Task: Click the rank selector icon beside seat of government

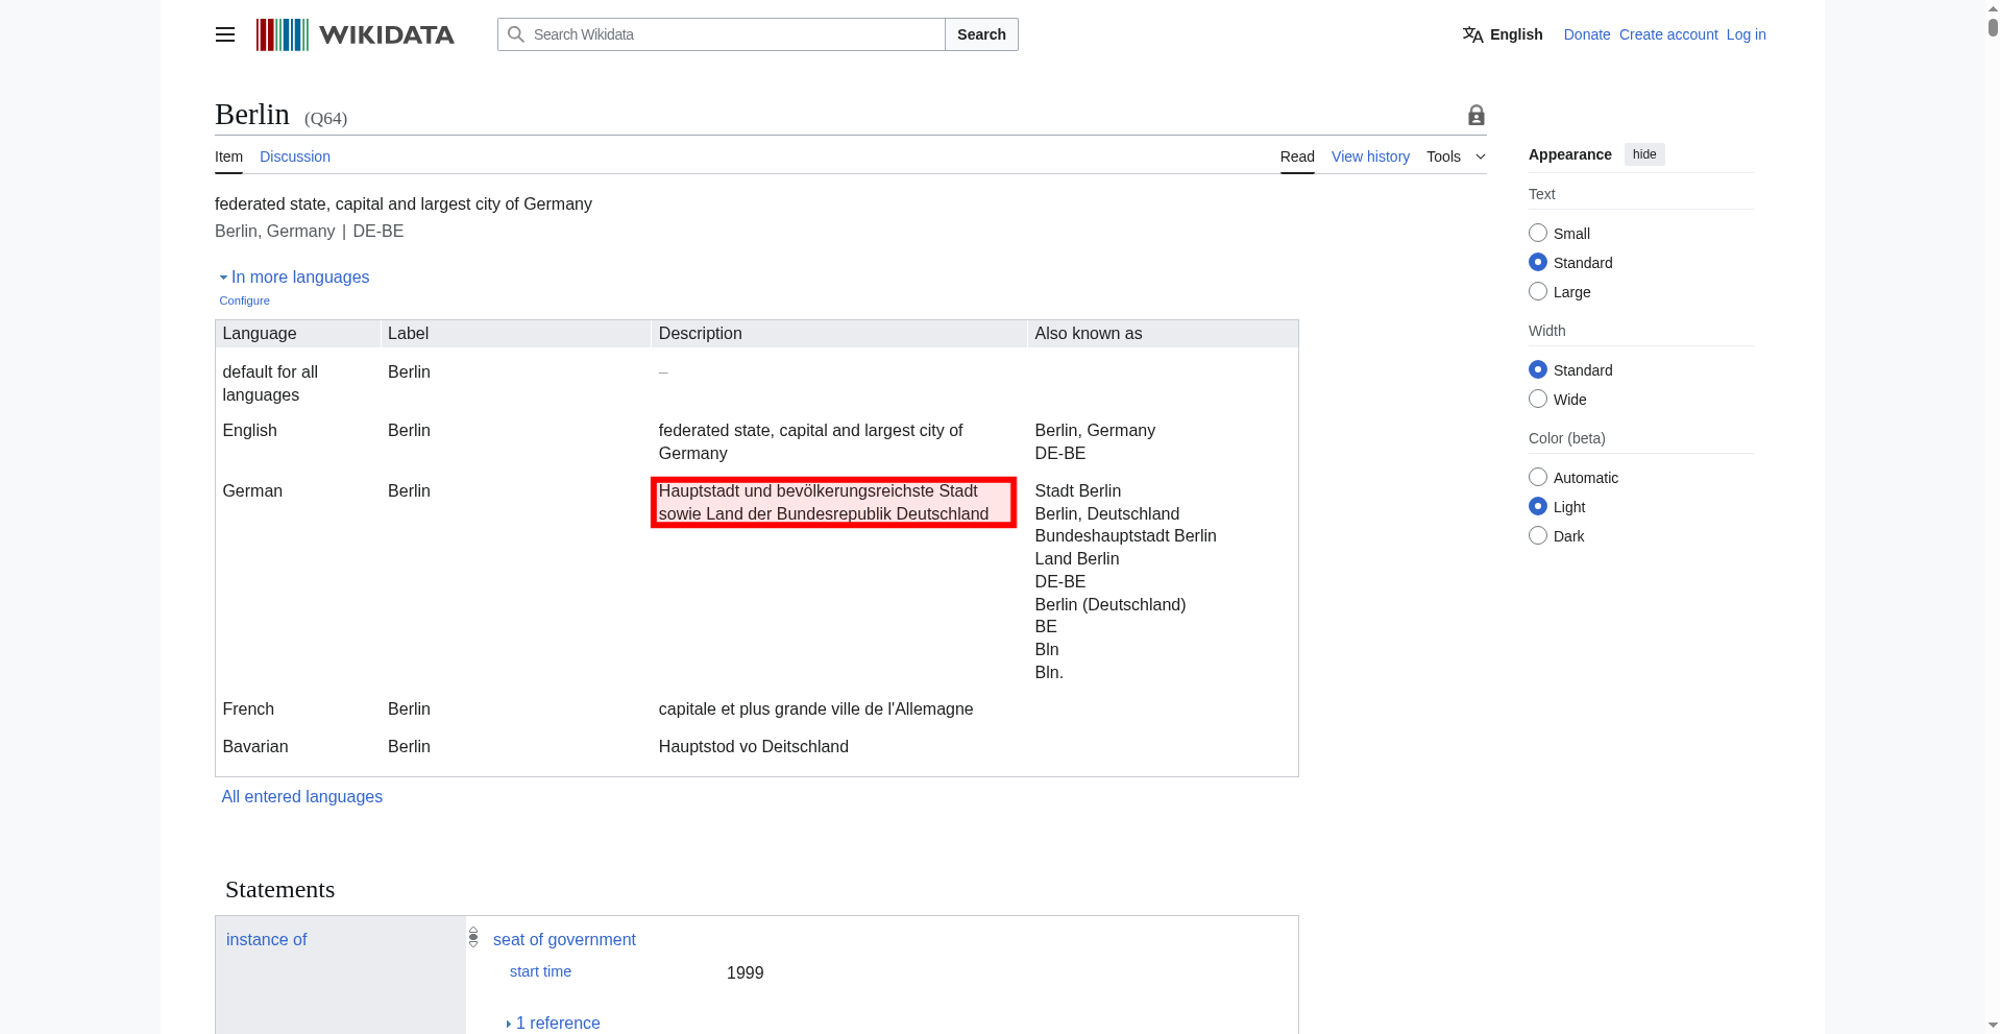Action: point(474,938)
